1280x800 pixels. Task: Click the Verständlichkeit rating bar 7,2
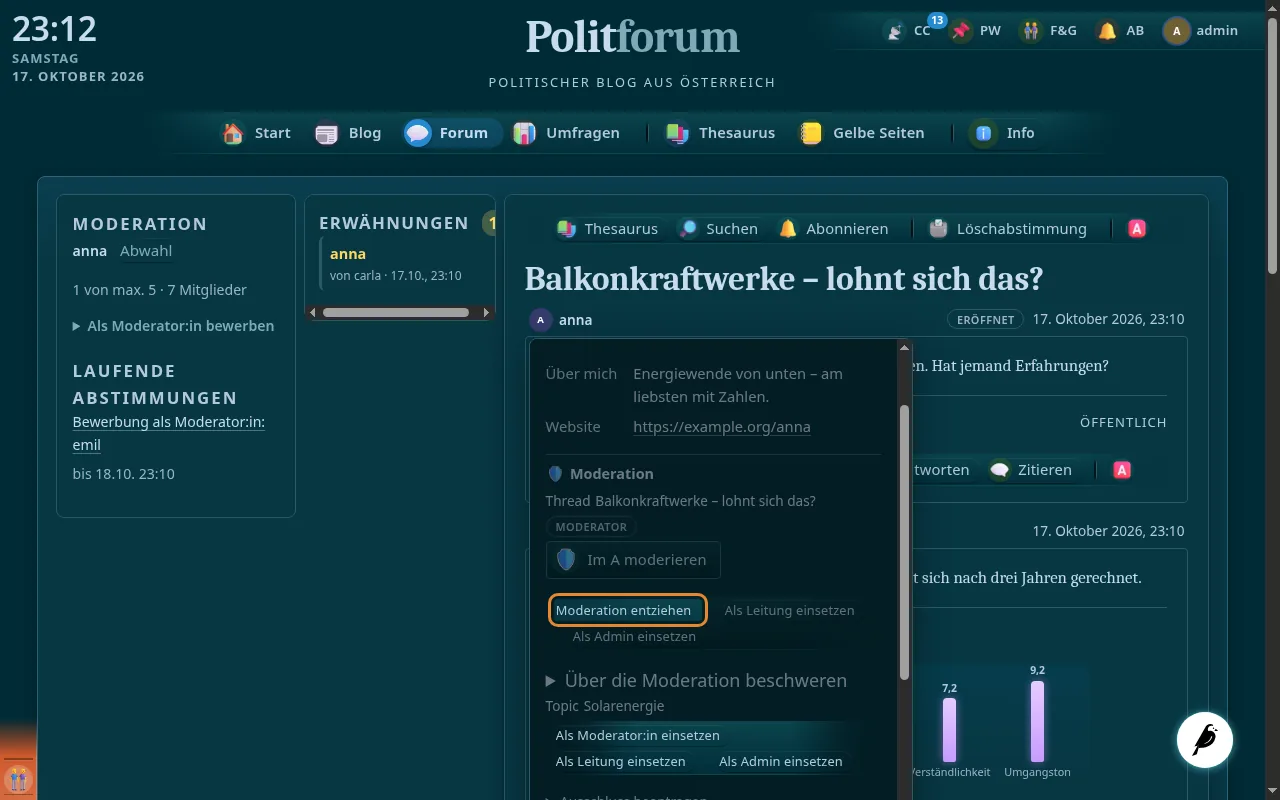coord(949,730)
